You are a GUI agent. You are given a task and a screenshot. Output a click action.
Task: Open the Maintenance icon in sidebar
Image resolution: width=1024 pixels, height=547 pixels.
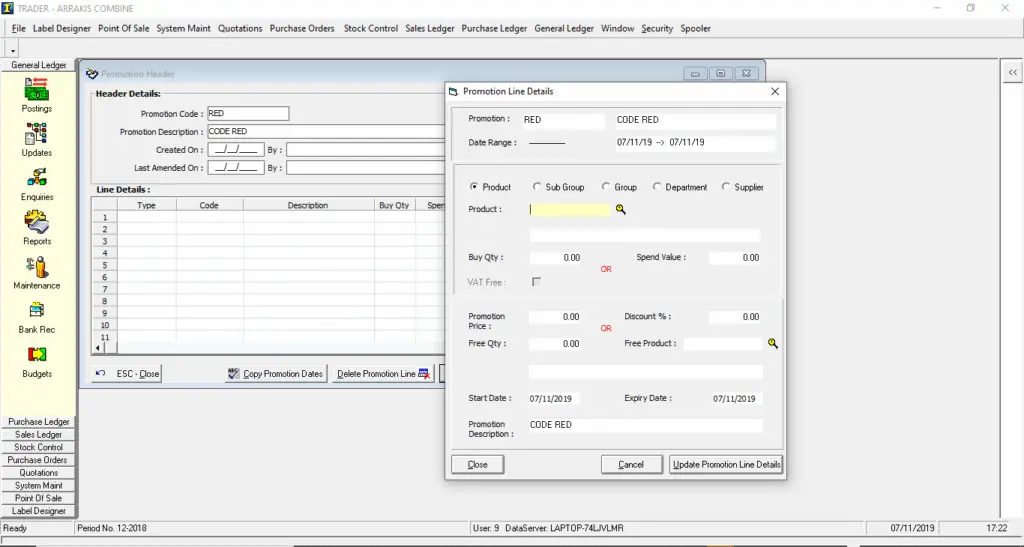[x=37, y=267]
